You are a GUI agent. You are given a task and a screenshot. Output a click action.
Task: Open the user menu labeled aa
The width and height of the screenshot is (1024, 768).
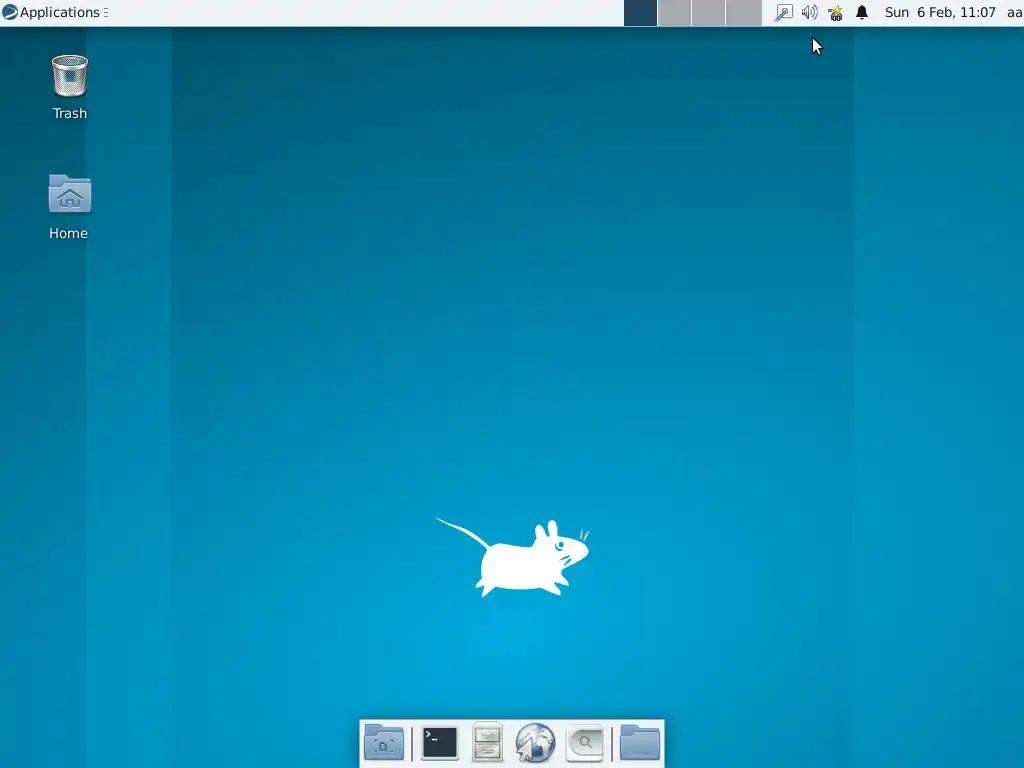coord(1014,12)
